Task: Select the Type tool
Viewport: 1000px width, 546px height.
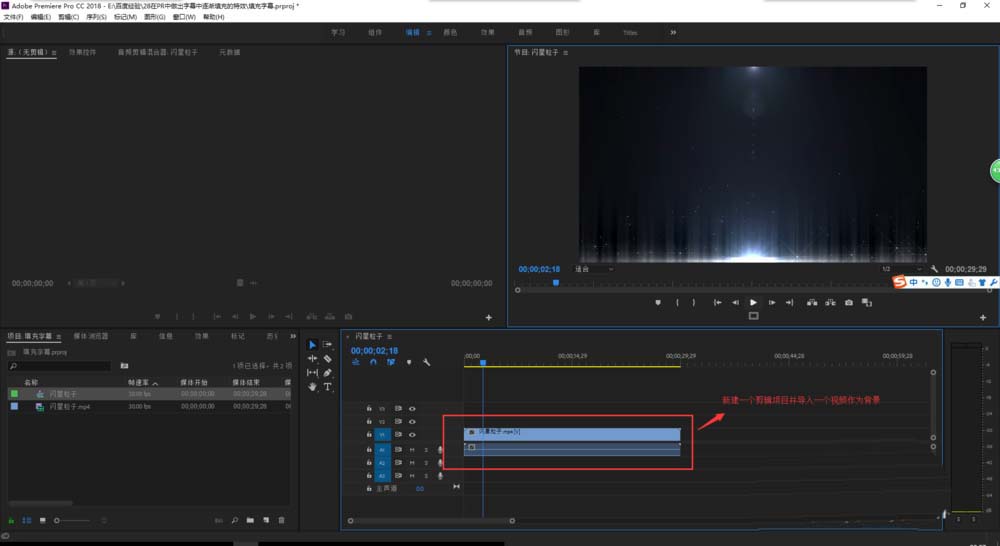Action: pyautogui.click(x=327, y=386)
